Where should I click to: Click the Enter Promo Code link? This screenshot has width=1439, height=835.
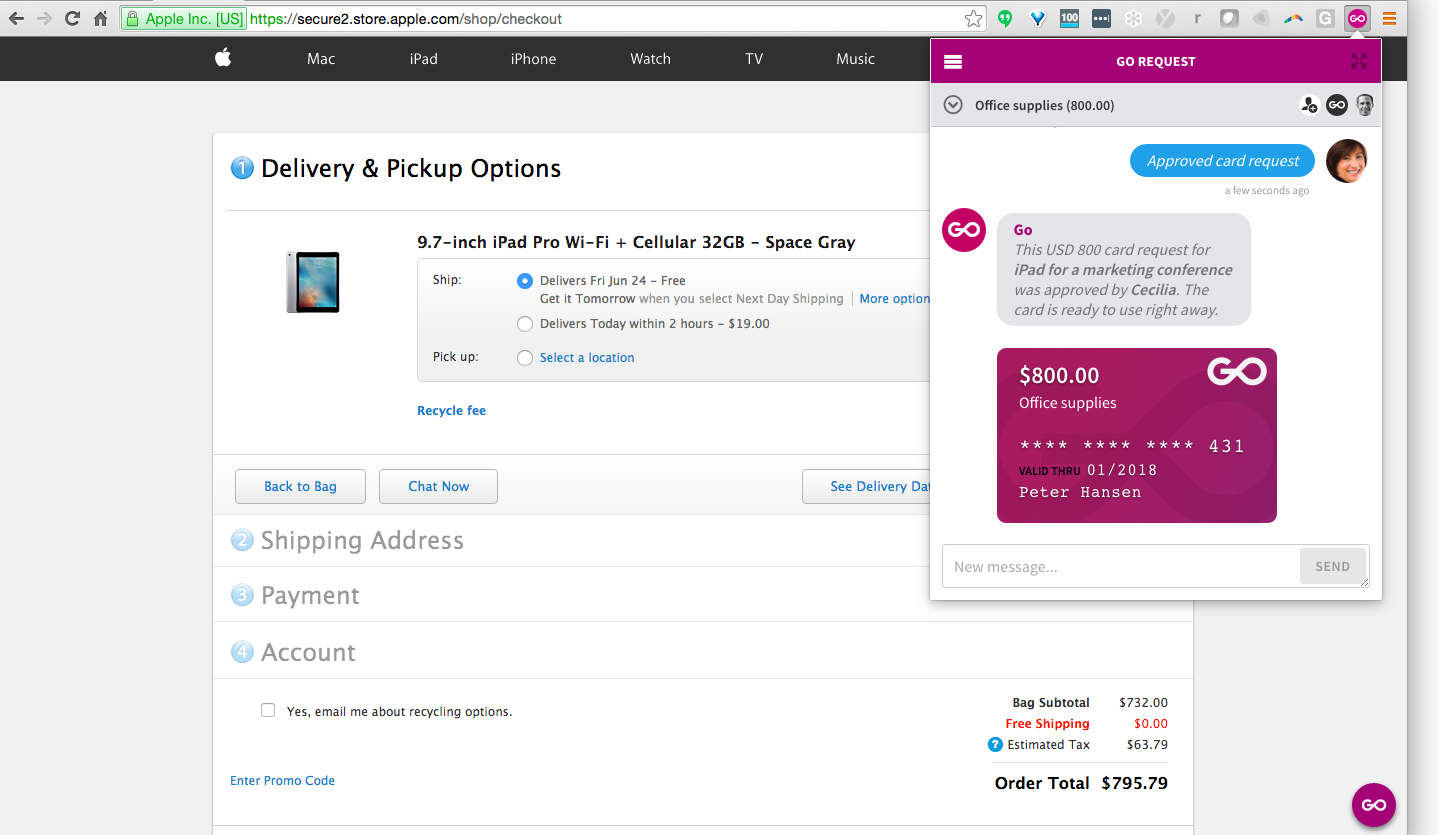pyautogui.click(x=282, y=781)
